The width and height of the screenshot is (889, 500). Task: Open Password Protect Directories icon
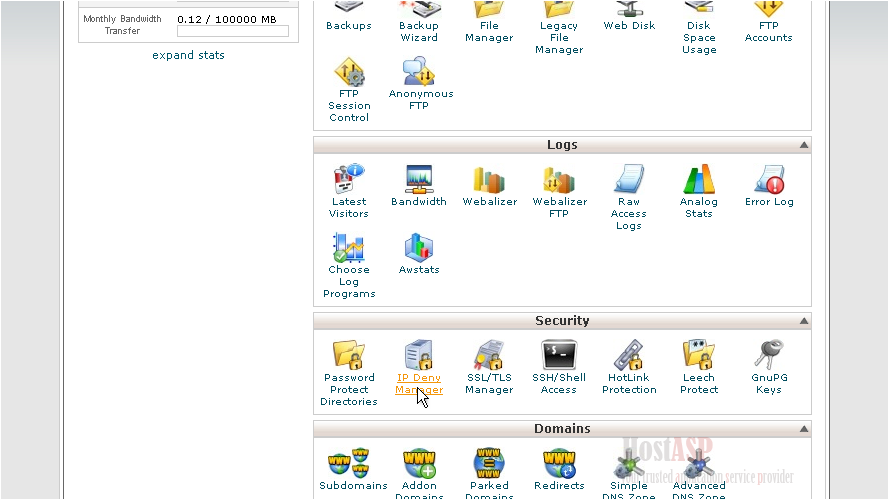pos(349,356)
